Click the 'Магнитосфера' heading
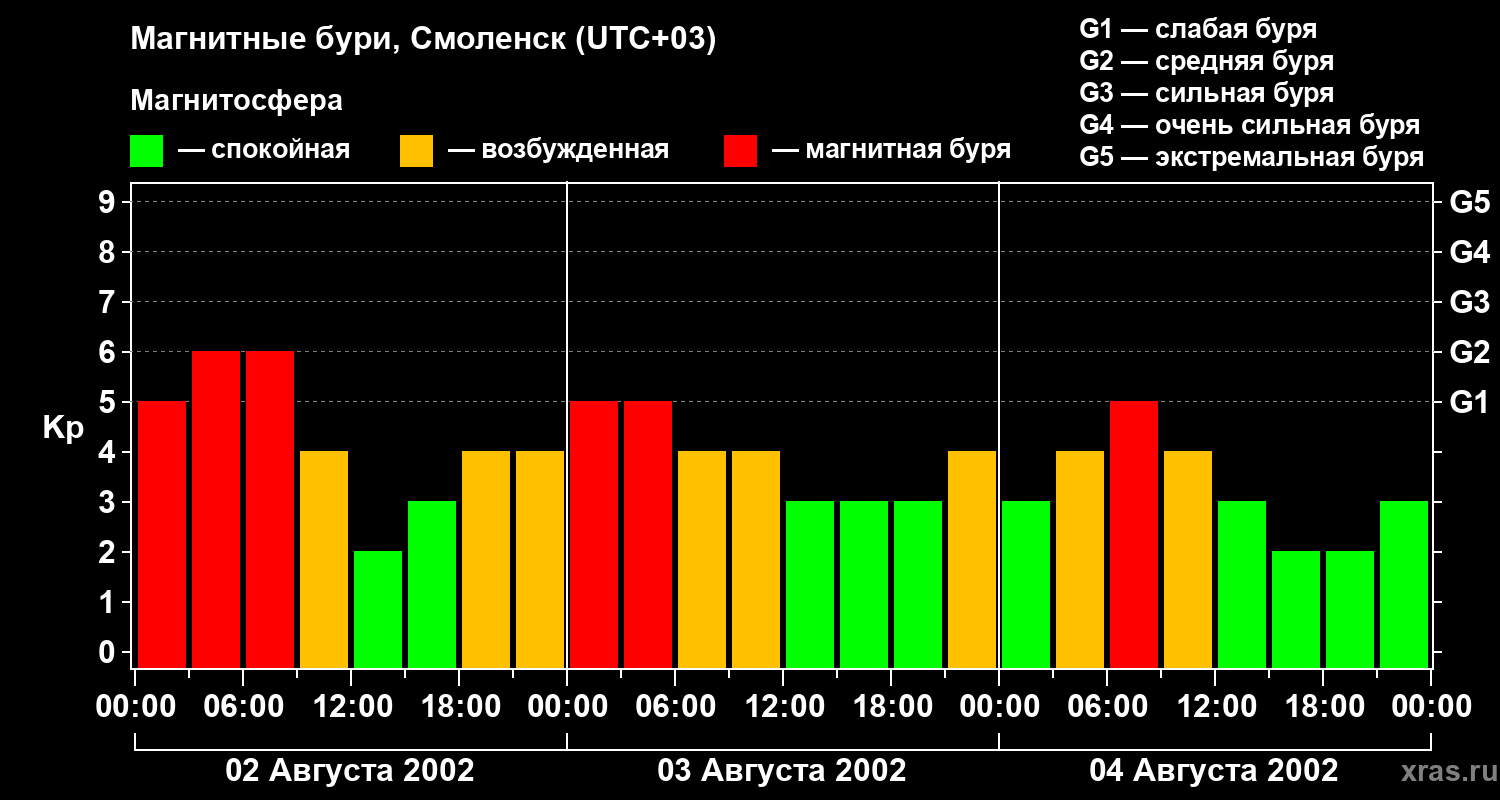1500x800 pixels. point(236,101)
